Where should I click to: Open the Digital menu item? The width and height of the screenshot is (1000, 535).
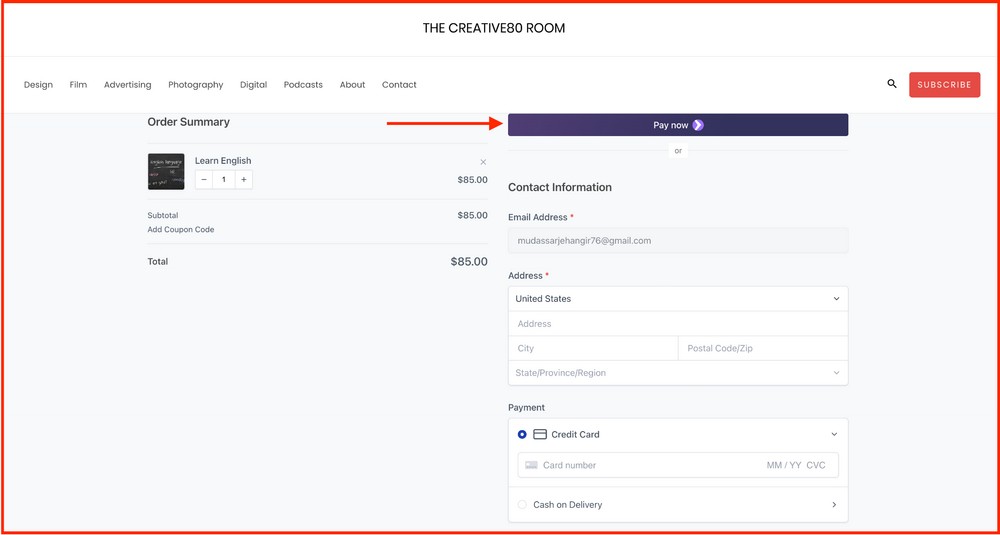pos(253,85)
